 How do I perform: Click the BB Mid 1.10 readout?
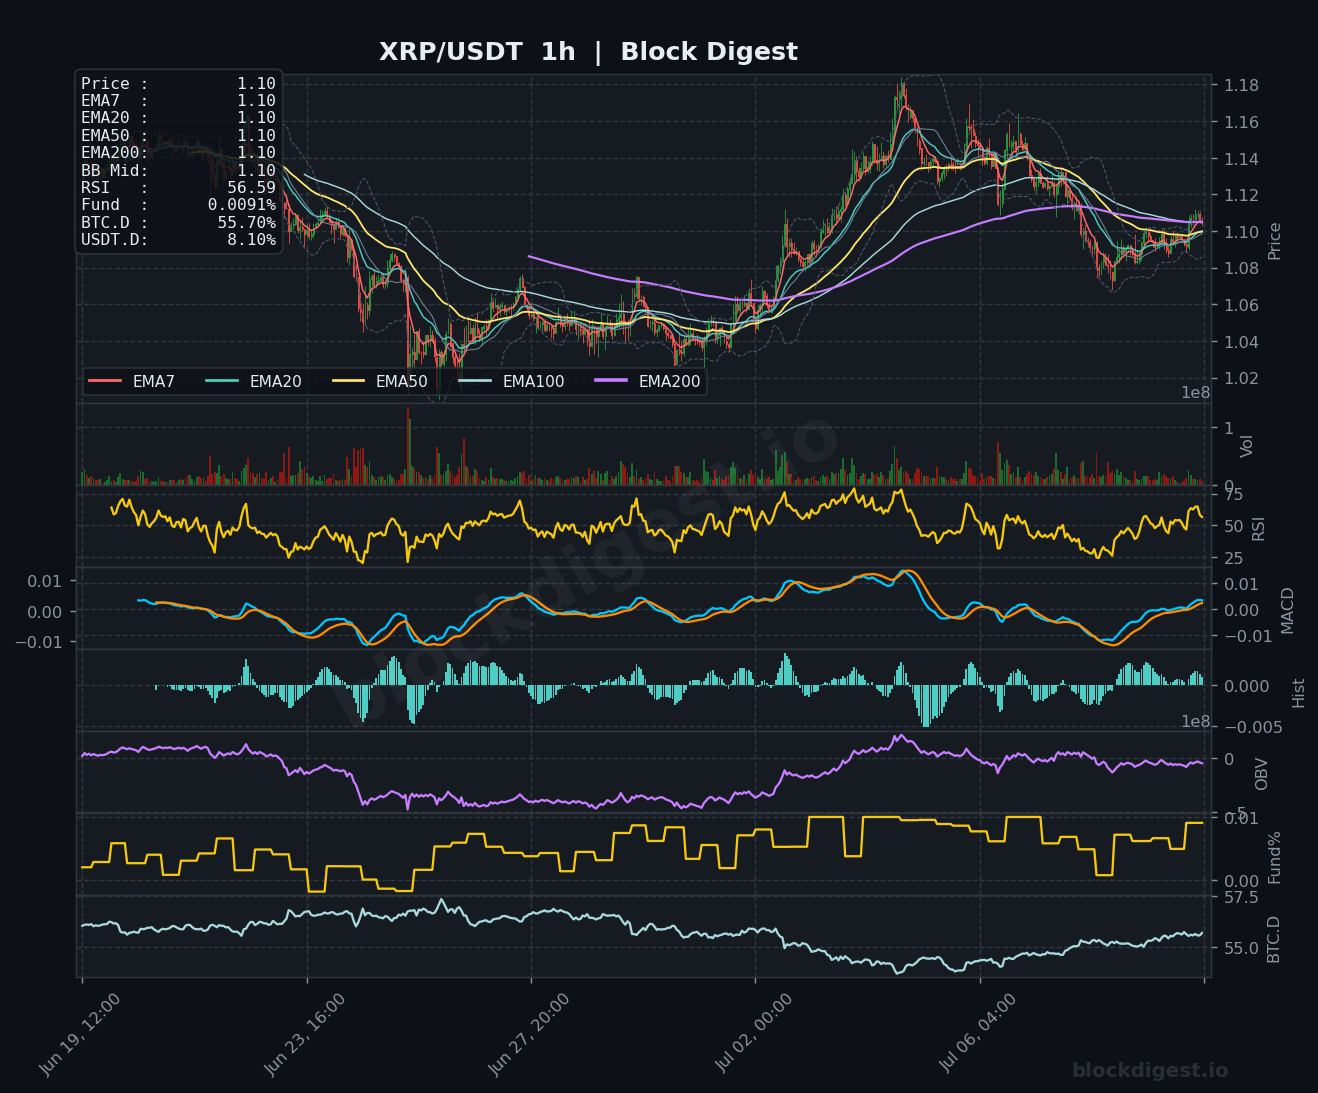(x=178, y=171)
